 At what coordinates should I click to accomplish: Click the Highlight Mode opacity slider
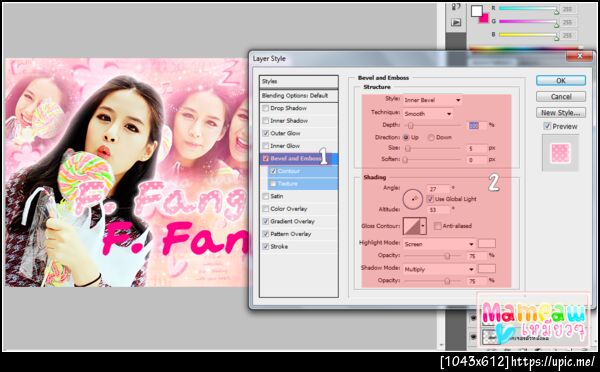coord(447,256)
